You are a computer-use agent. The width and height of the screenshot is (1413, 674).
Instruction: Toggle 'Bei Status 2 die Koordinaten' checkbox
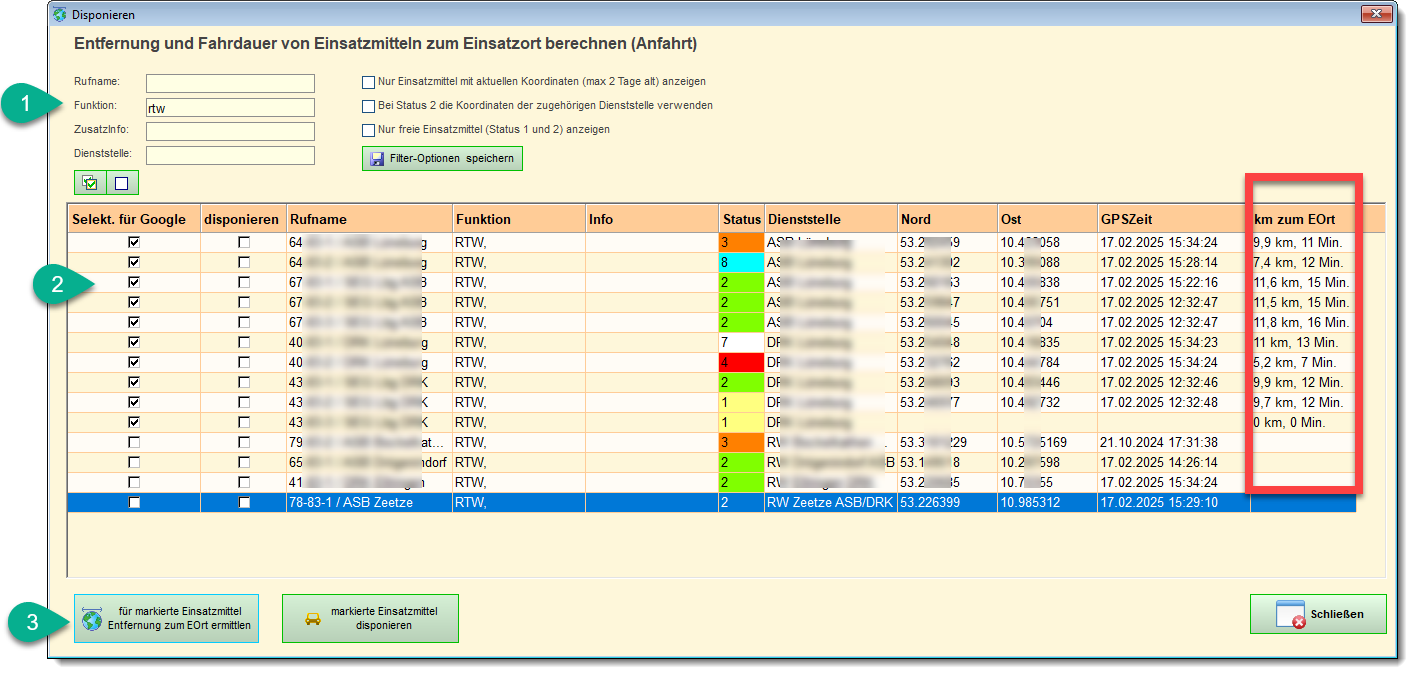(x=368, y=106)
